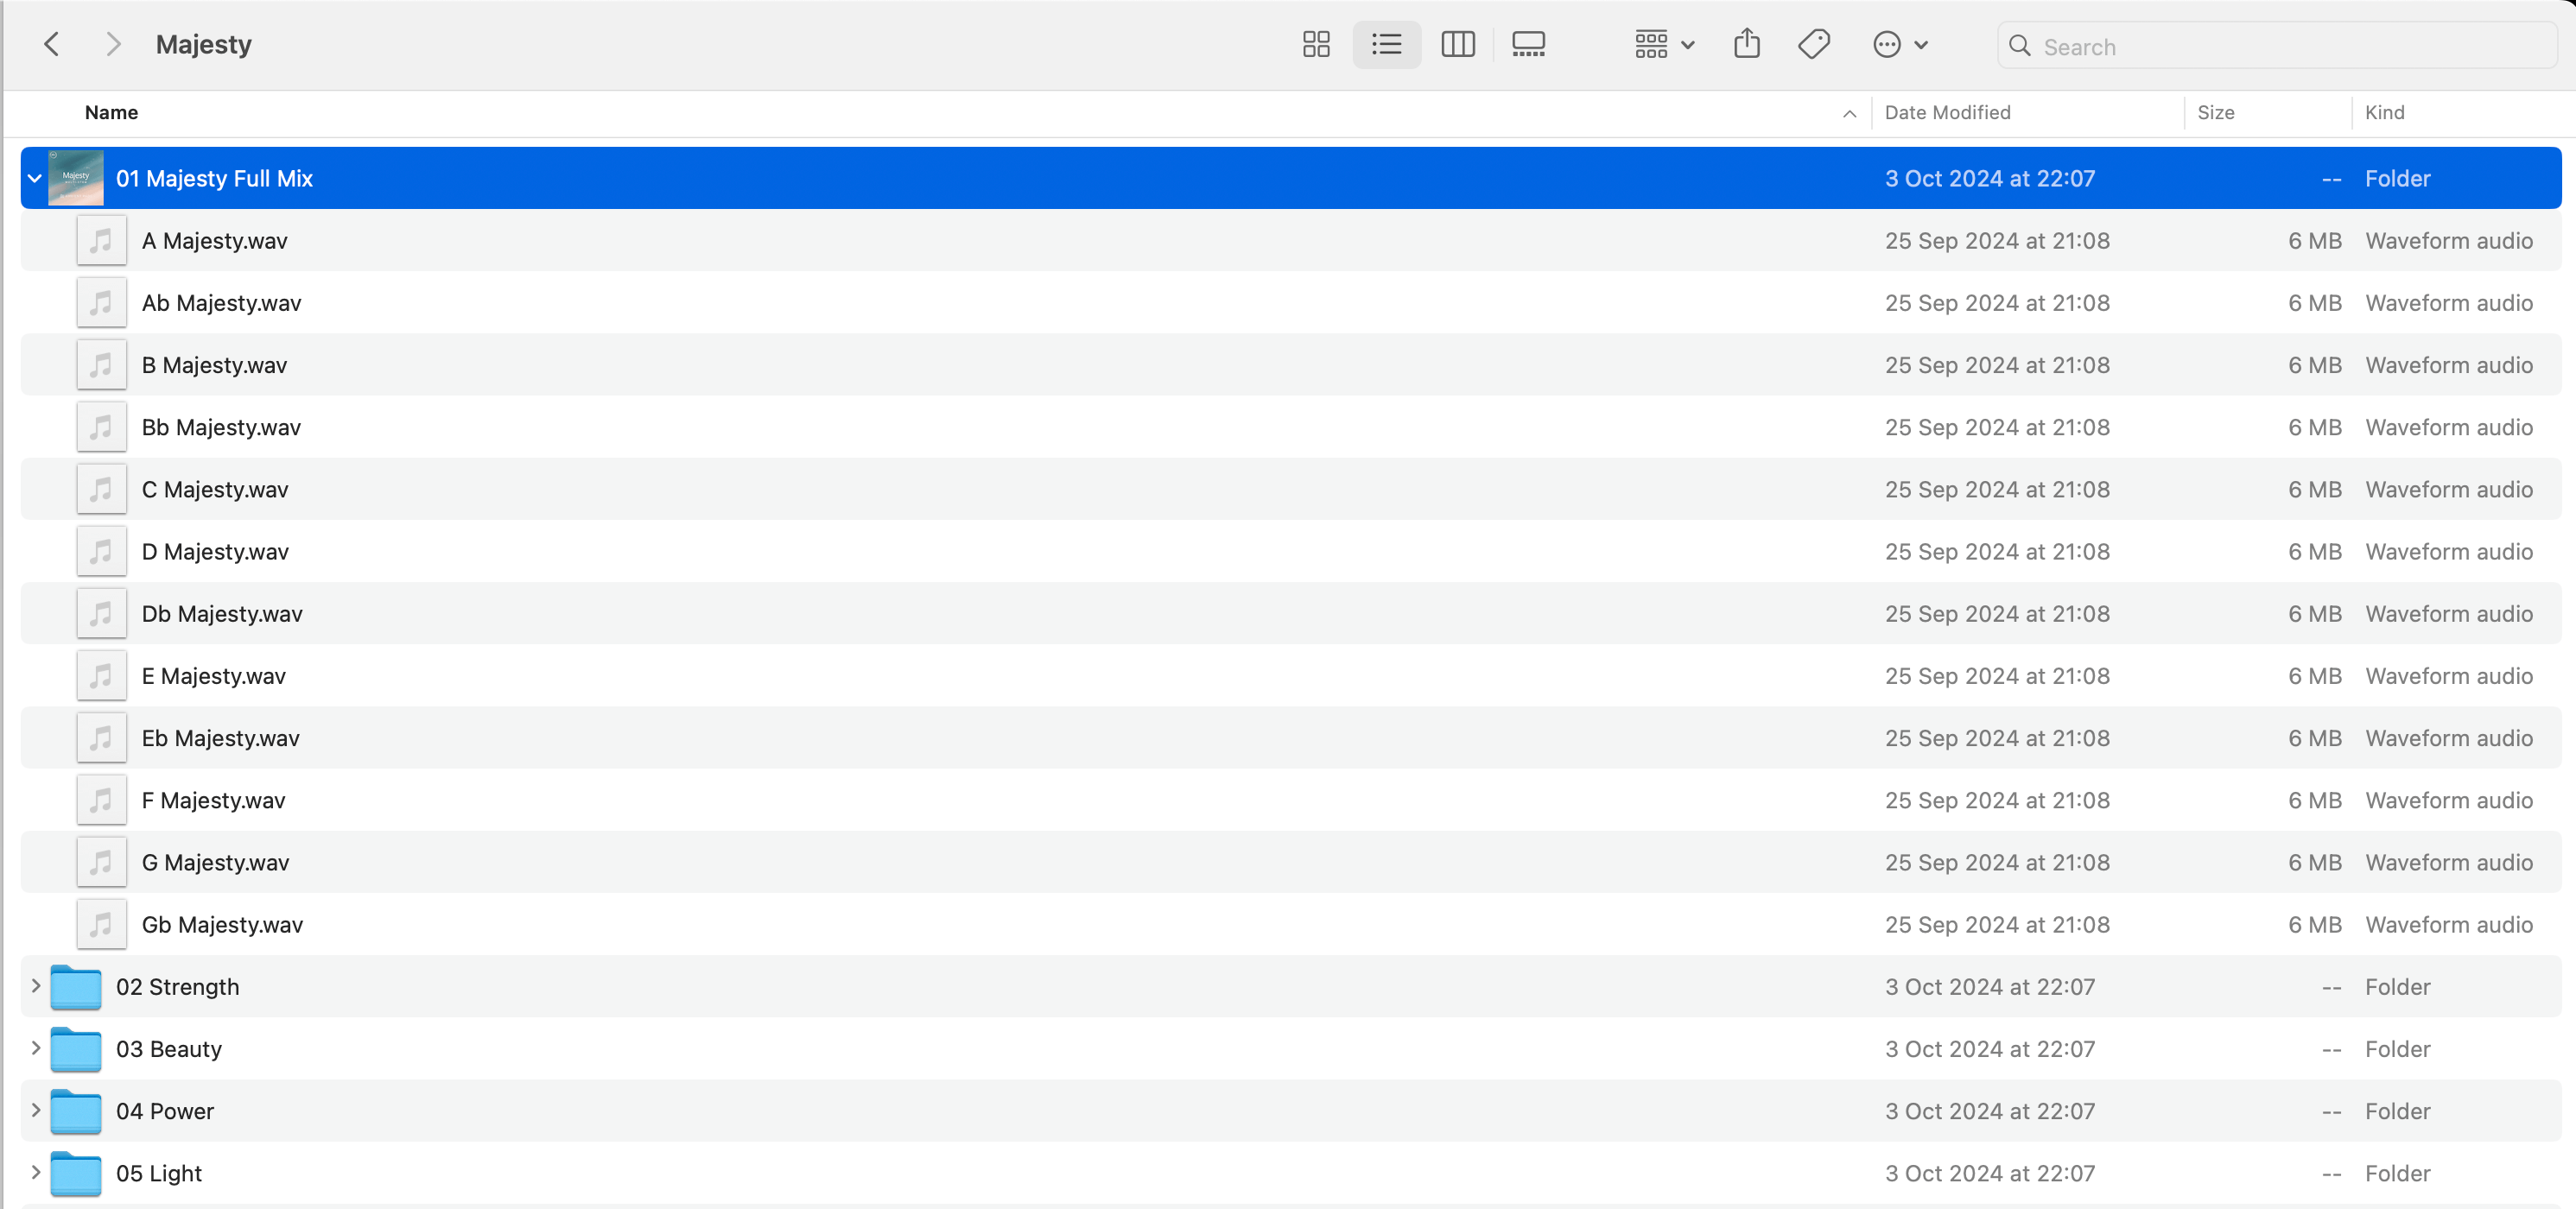This screenshot has width=2576, height=1209.
Task: Select the 03 Beauty folder name
Action: click(x=168, y=1049)
